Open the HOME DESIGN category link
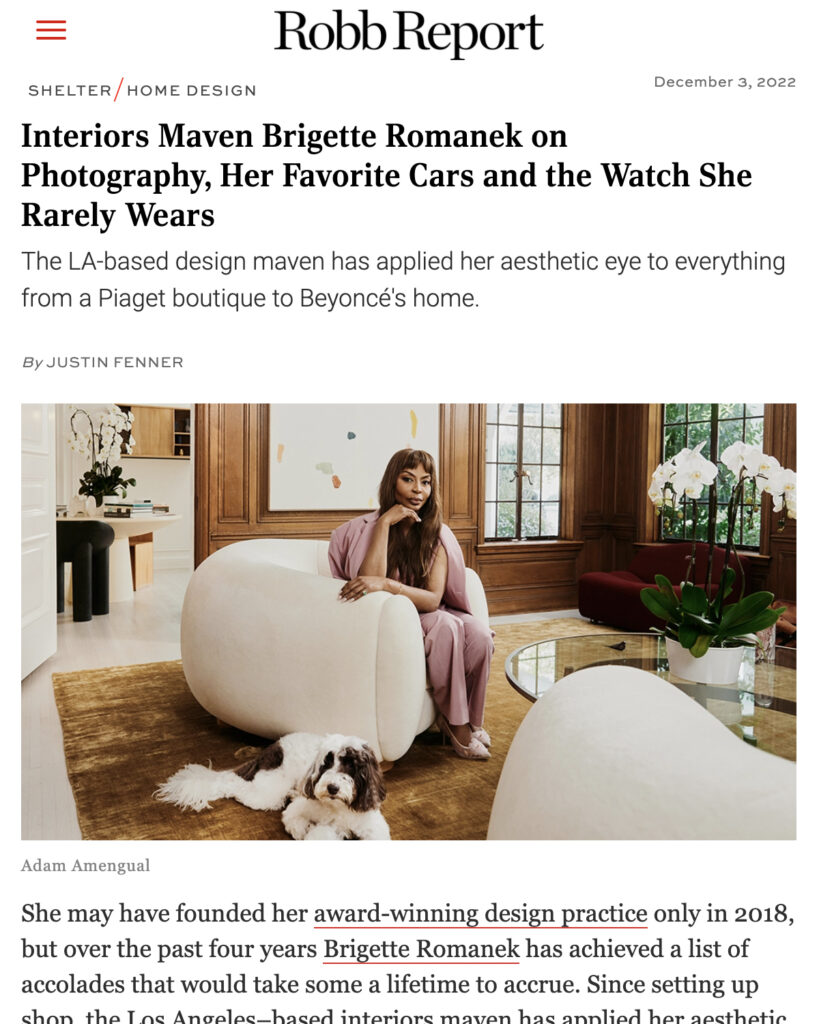819x1024 pixels. point(191,90)
